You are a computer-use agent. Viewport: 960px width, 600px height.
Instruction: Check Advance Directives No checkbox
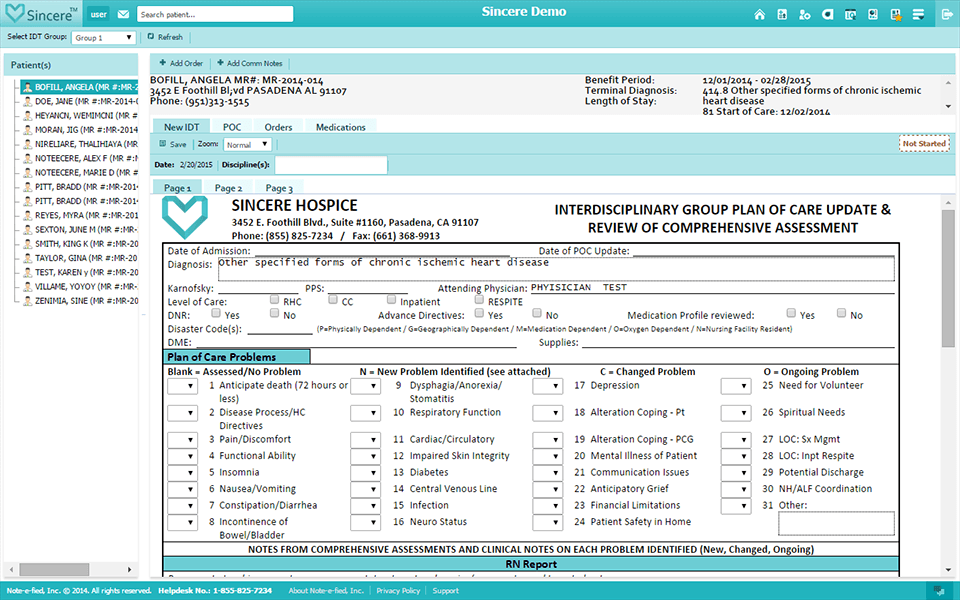pyautogui.click(x=537, y=313)
